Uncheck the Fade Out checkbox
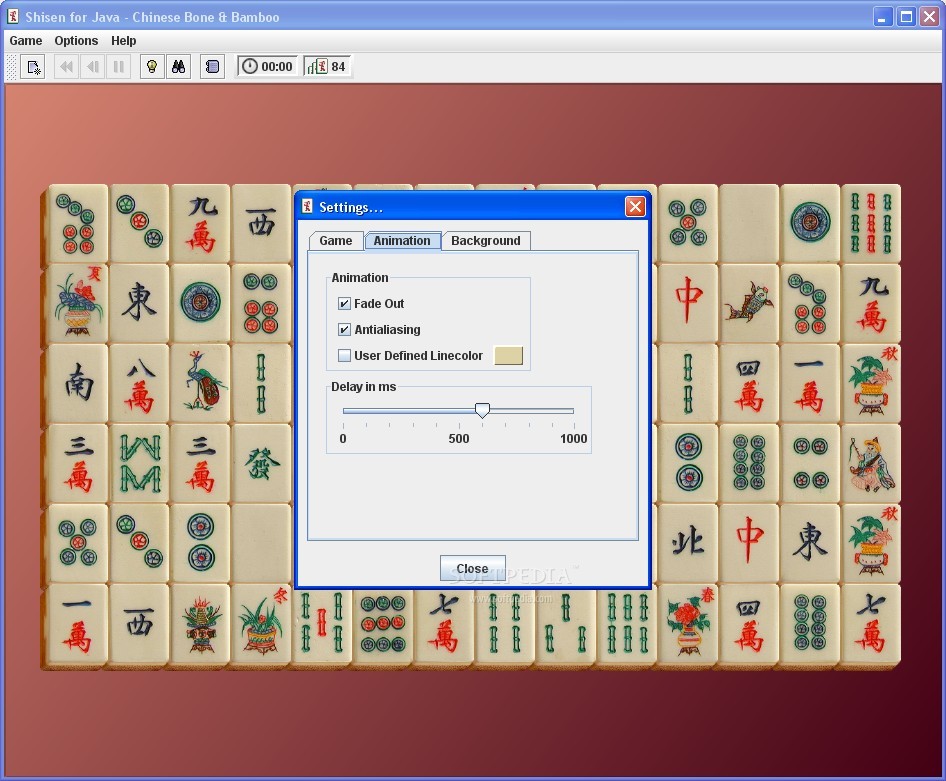This screenshot has width=946, height=781. tap(344, 303)
